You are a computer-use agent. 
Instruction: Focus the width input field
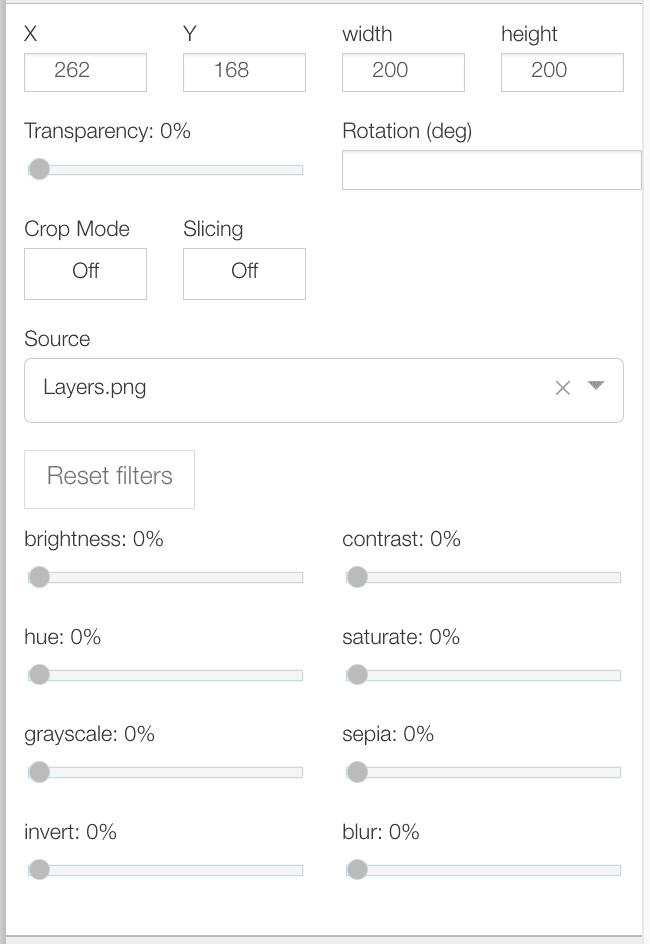tap(403, 72)
